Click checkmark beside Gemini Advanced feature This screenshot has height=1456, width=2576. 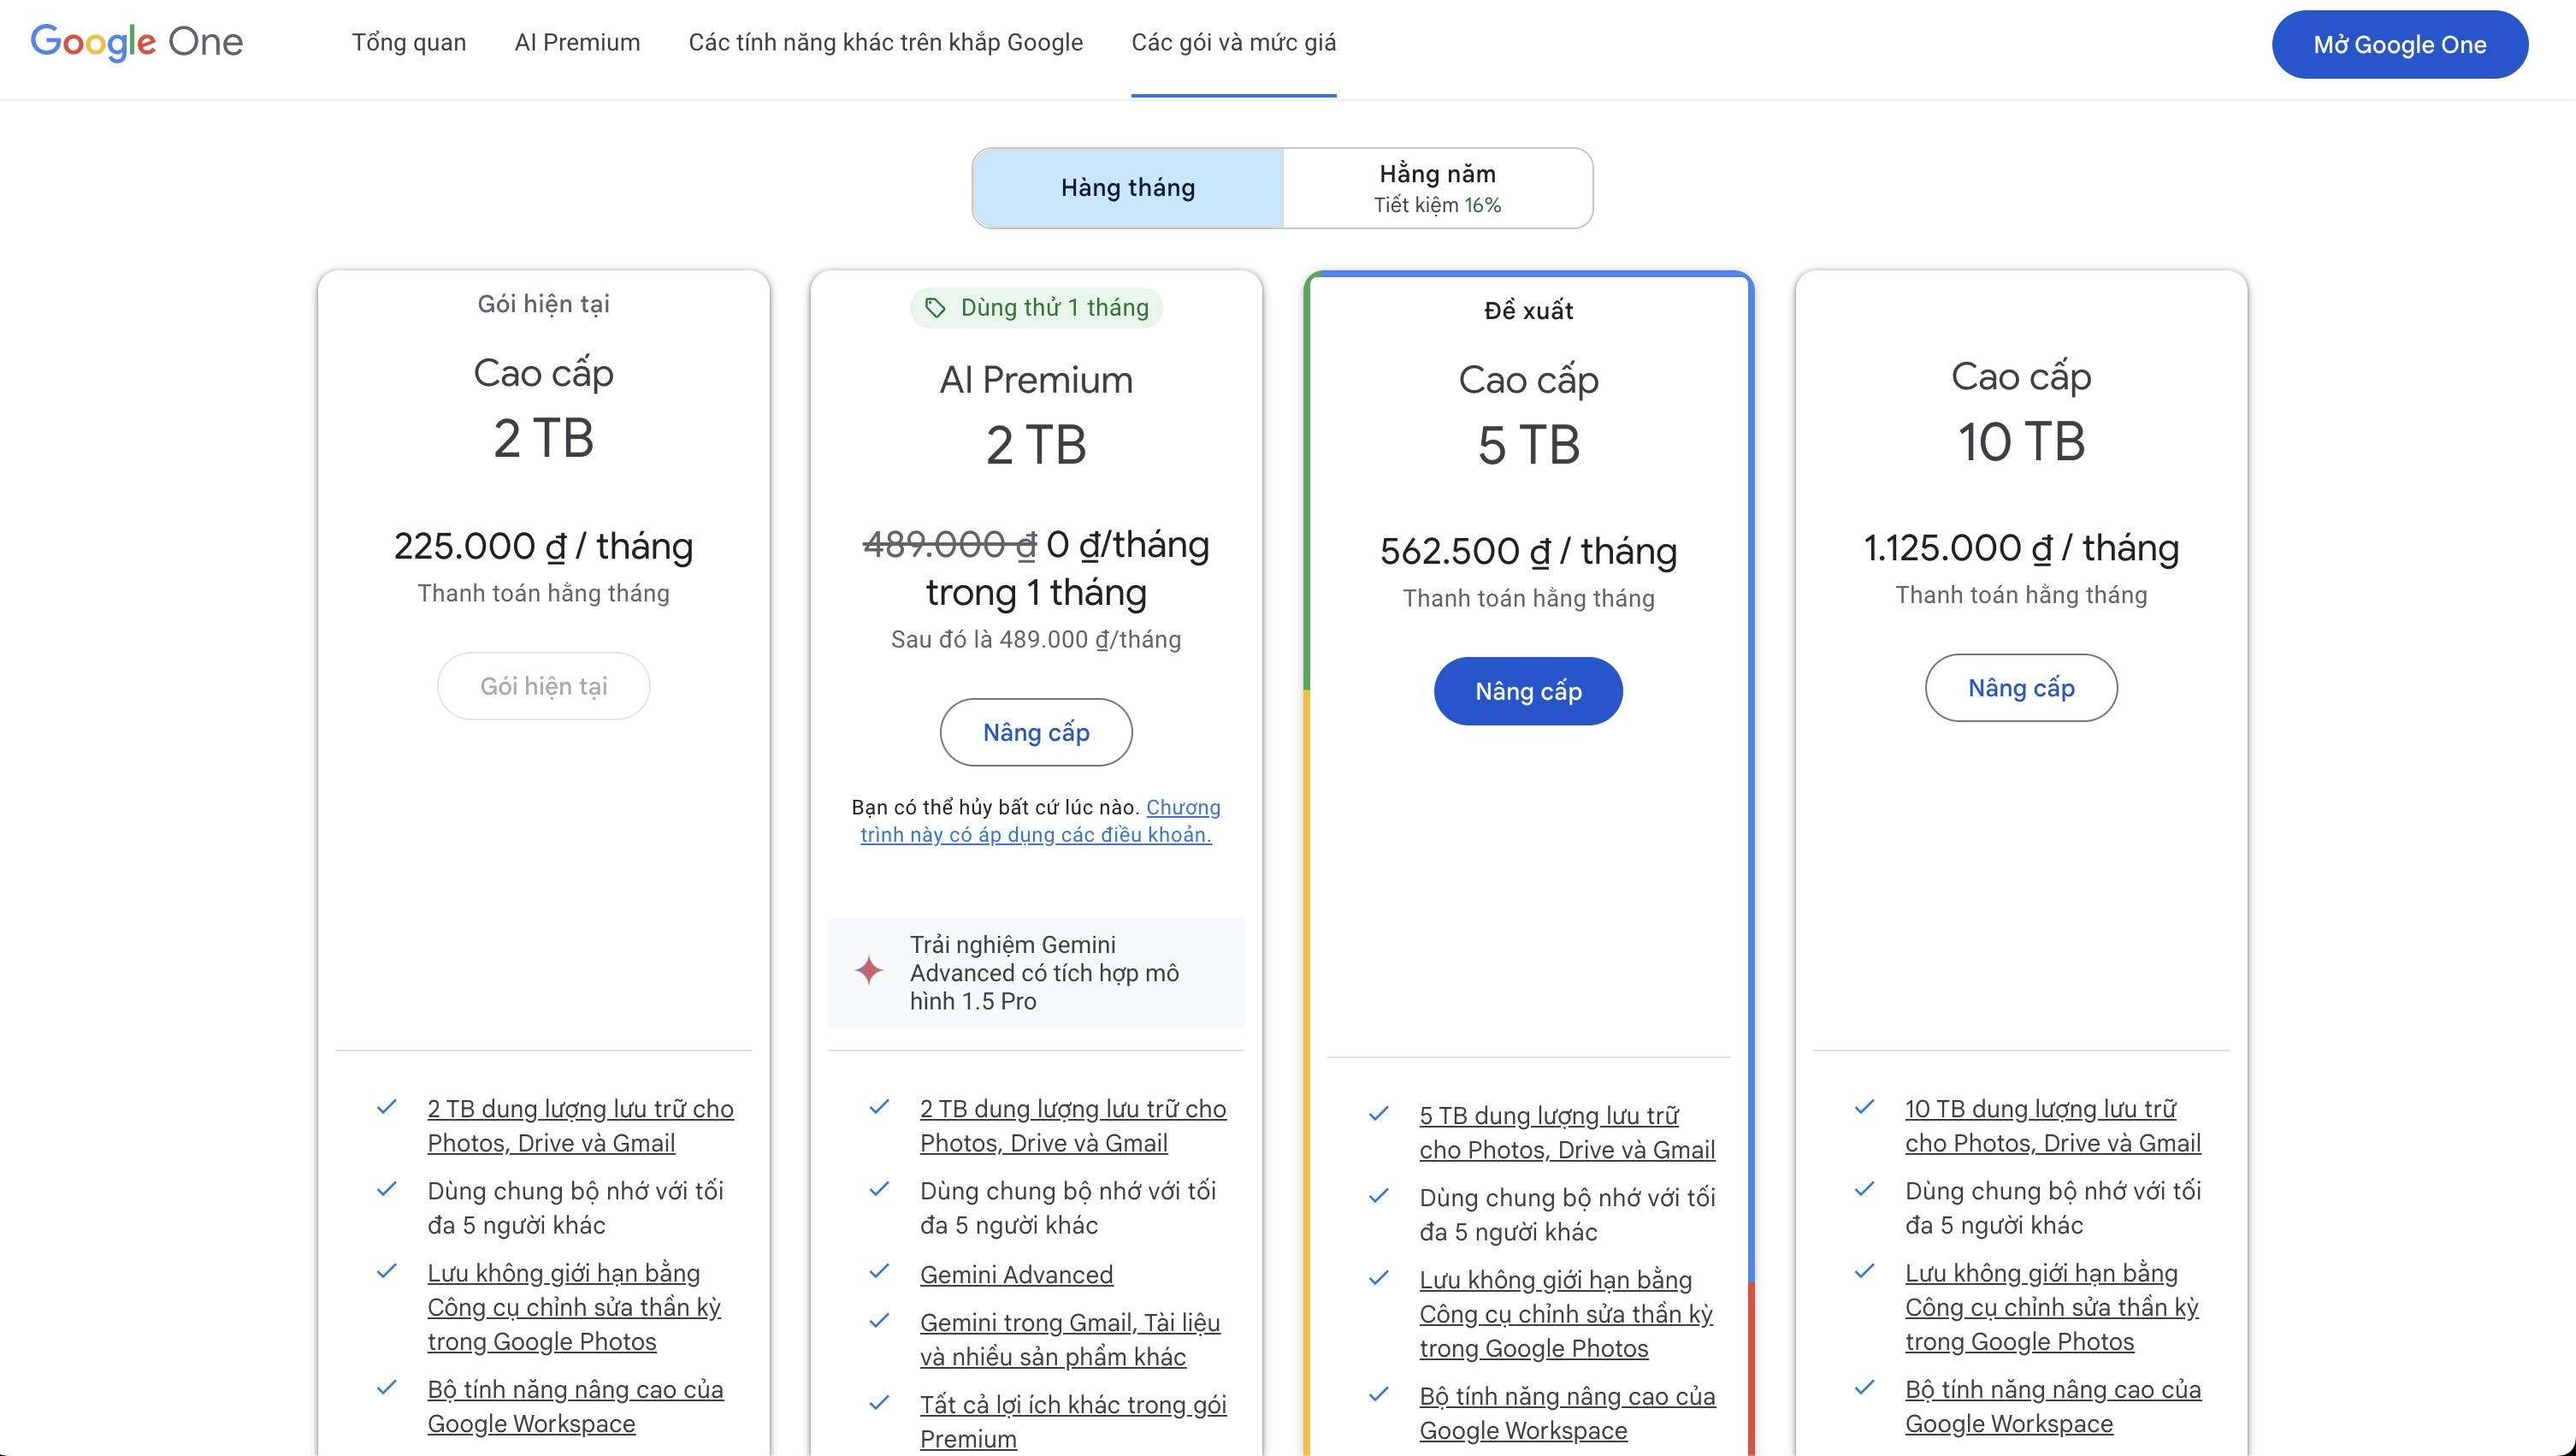coord(879,1271)
